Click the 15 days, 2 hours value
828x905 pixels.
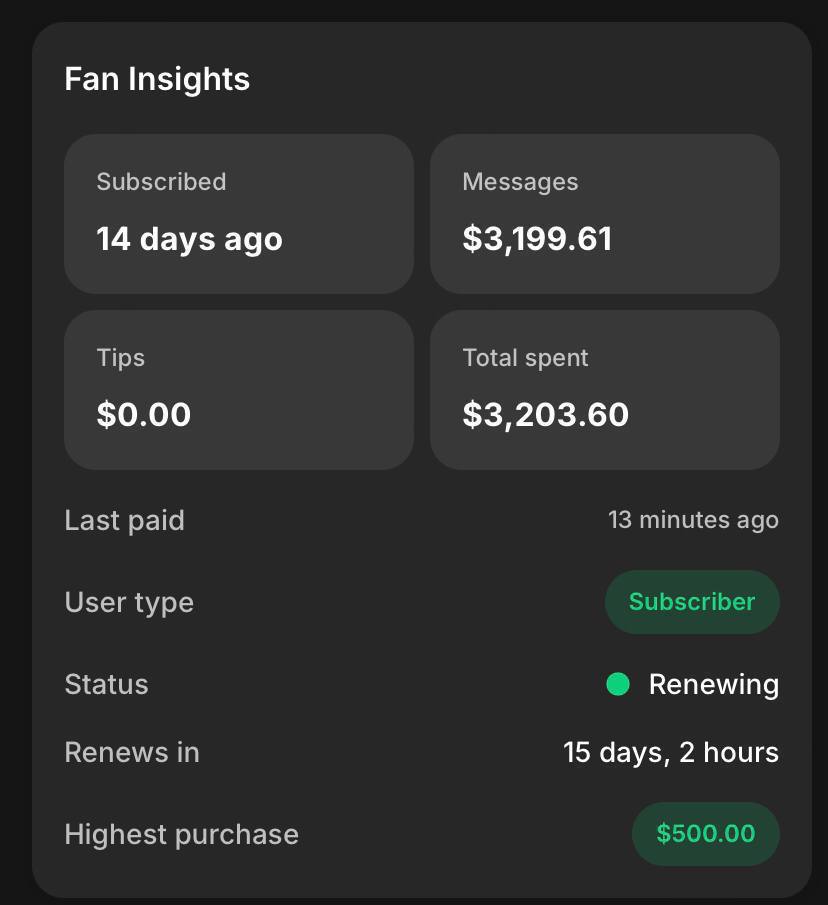click(671, 752)
